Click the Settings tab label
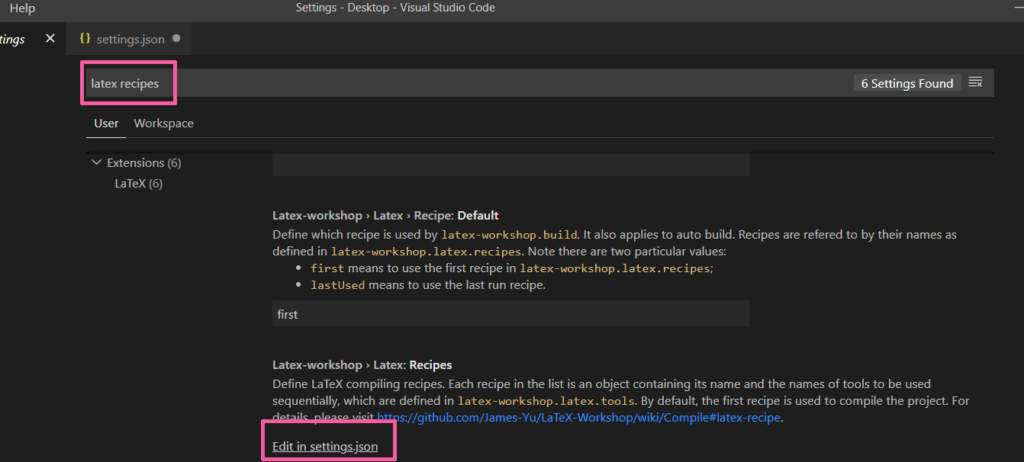 click(x=12, y=39)
